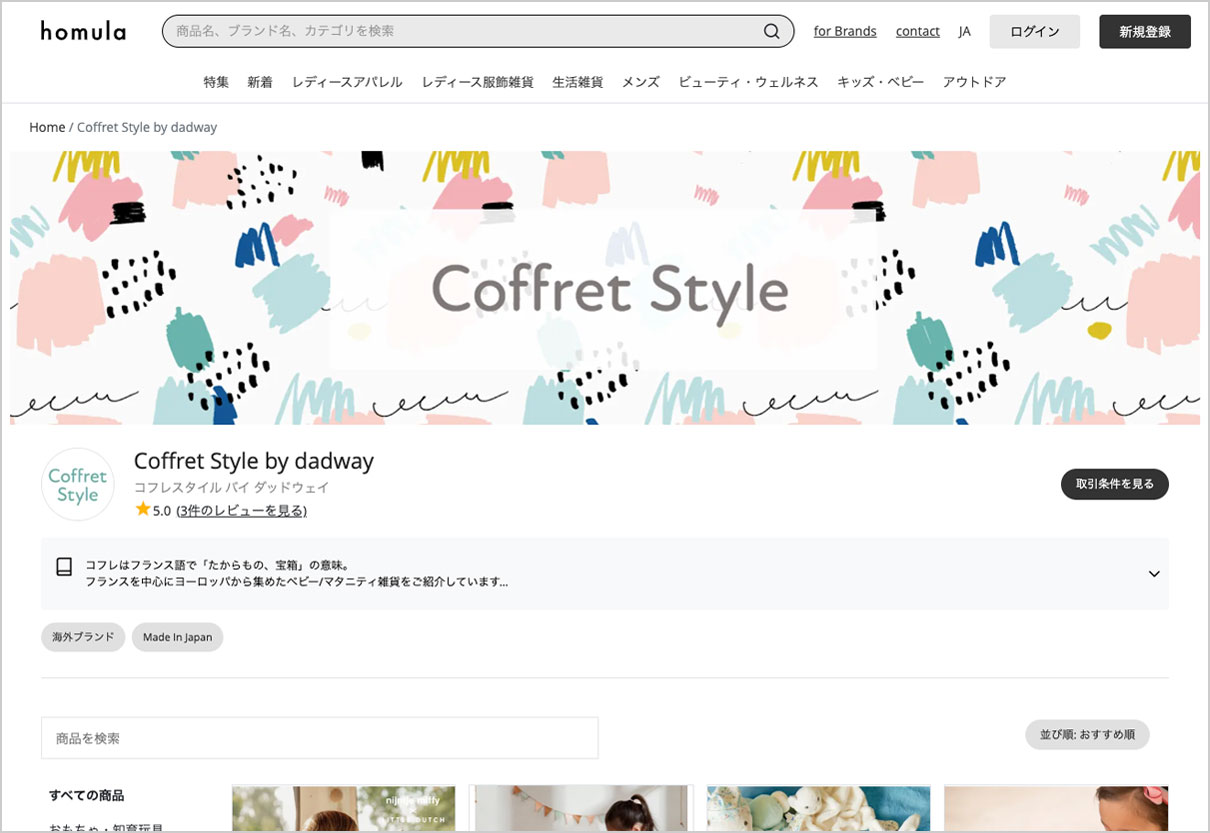Viewport: 1210px width, 833px height.
Task: Click the yellow rating star icon
Action: (142, 510)
